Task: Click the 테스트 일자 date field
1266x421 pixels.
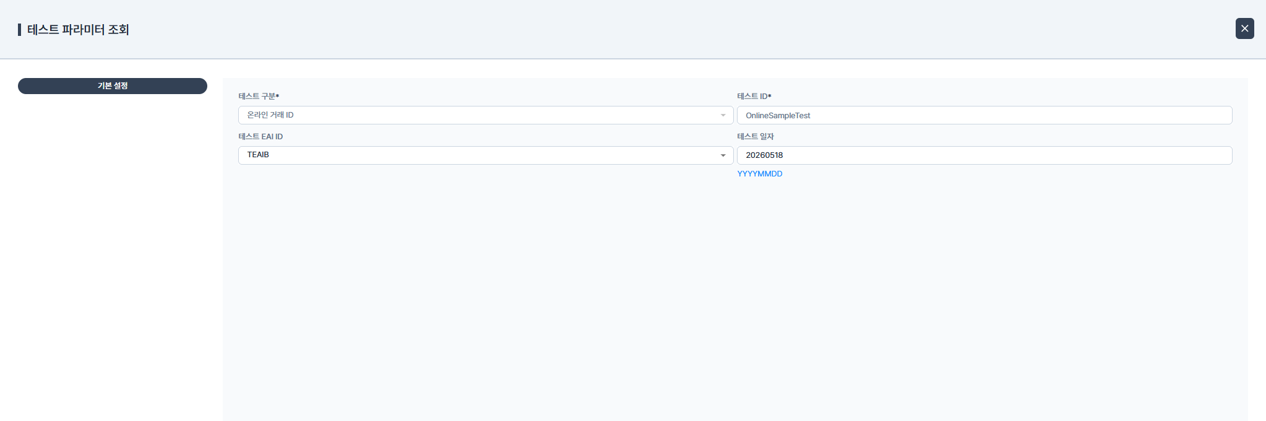Action: (984, 155)
